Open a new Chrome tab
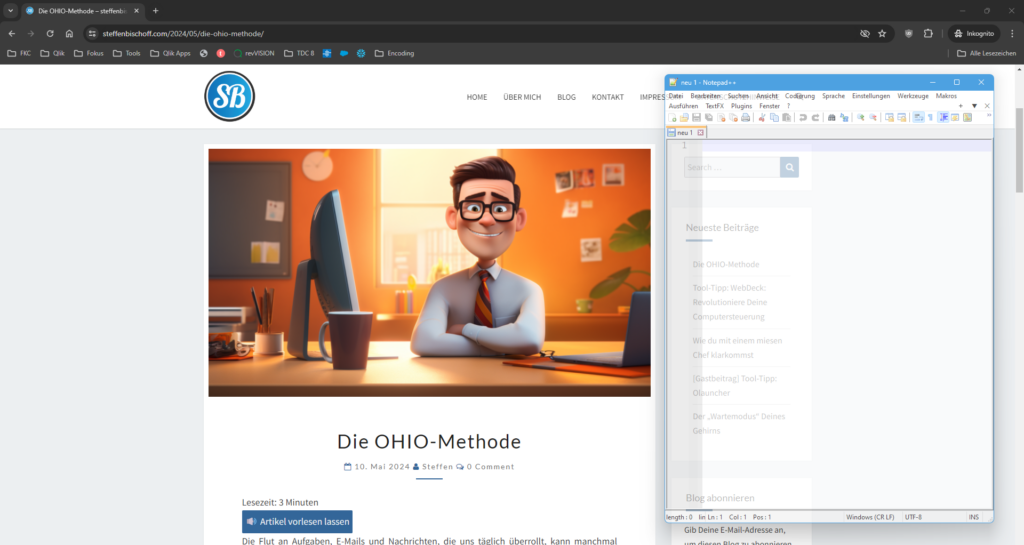The height and width of the screenshot is (545, 1024). (x=155, y=10)
